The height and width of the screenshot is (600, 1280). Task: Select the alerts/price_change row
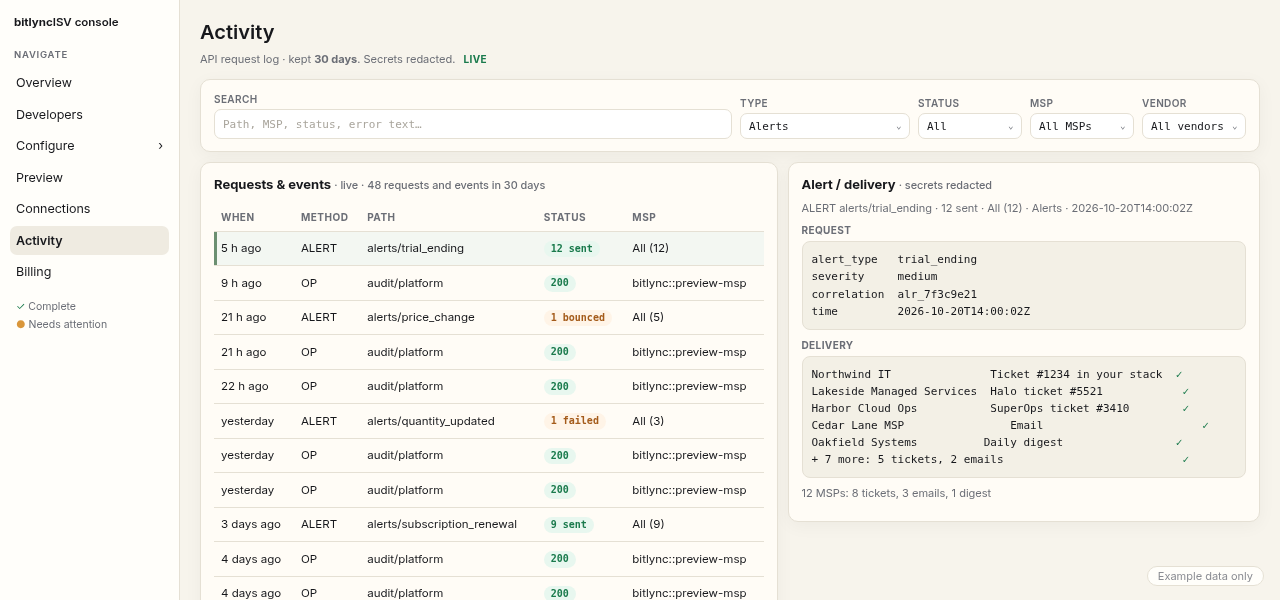pyautogui.click(x=489, y=317)
